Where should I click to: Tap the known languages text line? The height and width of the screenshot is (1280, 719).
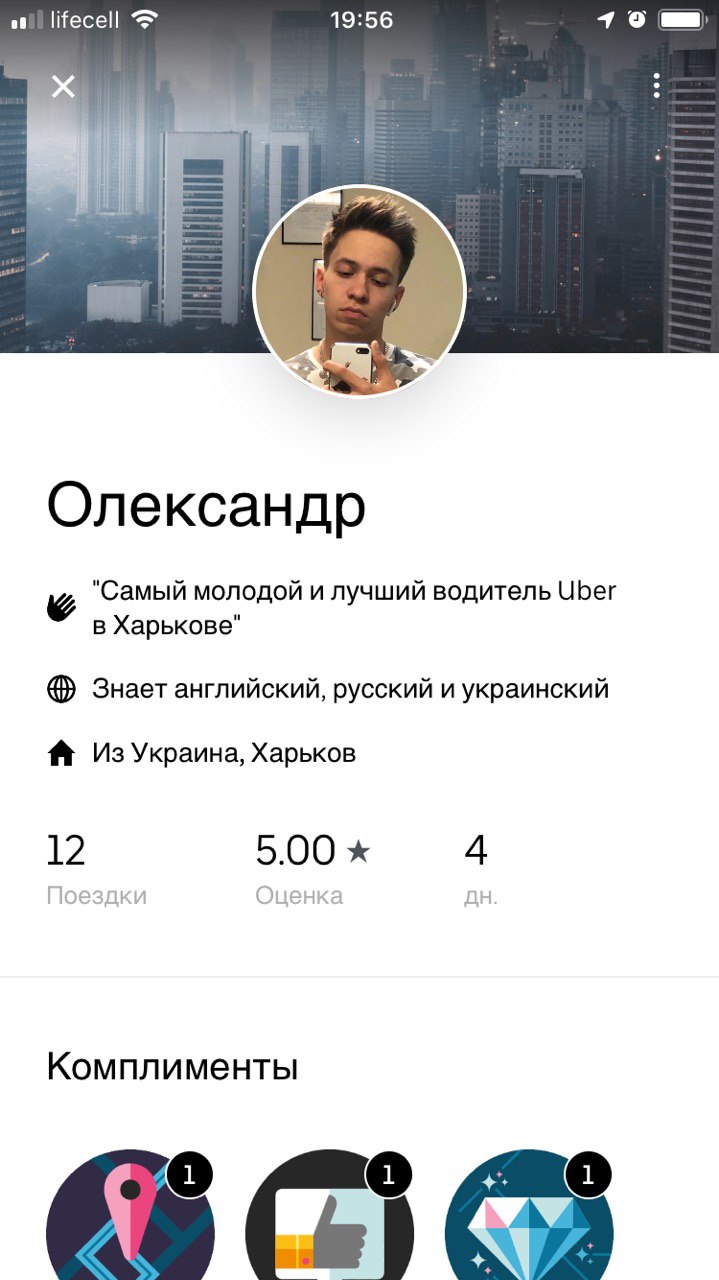[350, 689]
